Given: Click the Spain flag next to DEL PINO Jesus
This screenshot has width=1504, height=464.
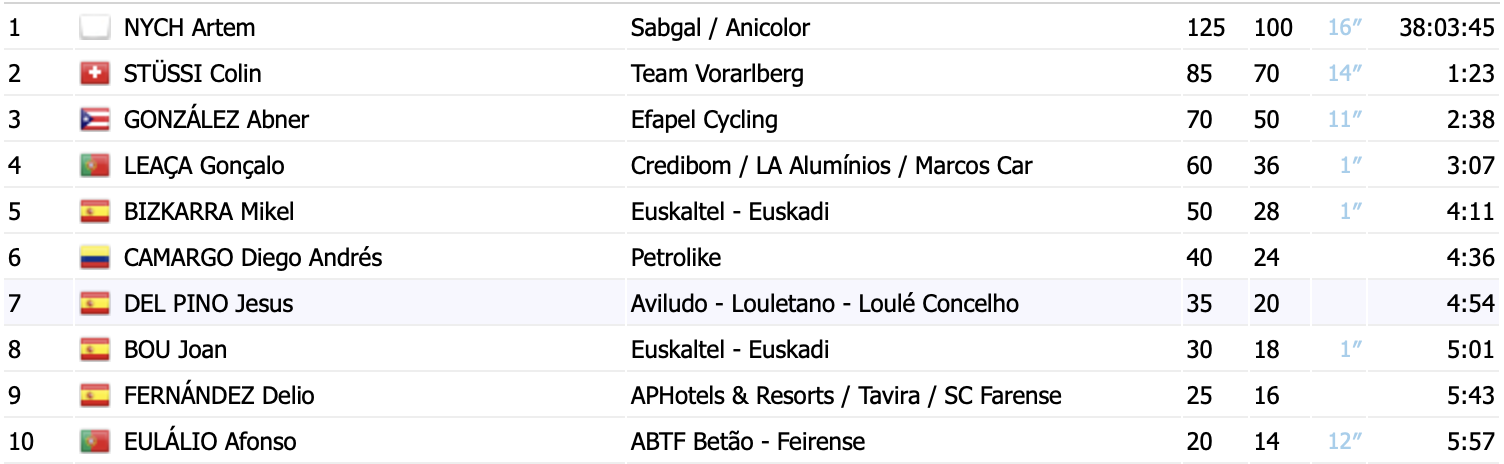Looking at the screenshot, I should click(94, 304).
